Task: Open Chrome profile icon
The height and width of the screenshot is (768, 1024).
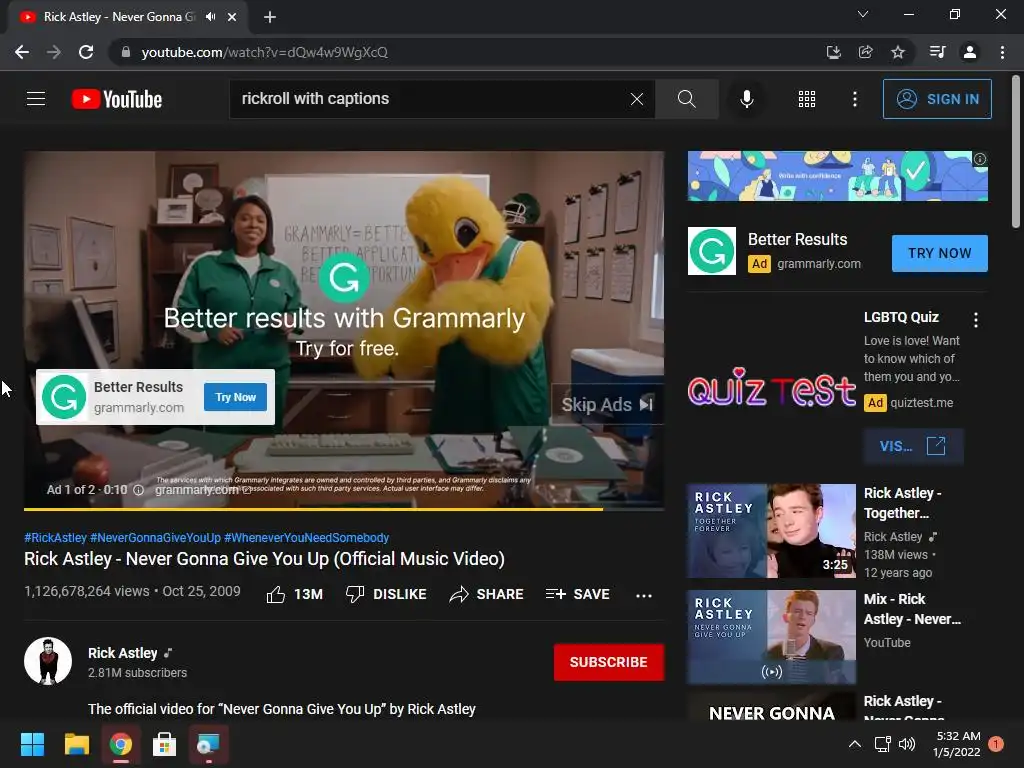Action: pos(970,52)
